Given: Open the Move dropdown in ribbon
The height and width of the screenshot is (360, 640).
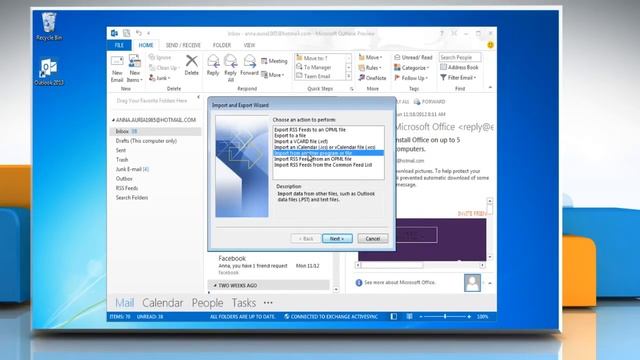Looking at the screenshot, I should click(370, 58).
